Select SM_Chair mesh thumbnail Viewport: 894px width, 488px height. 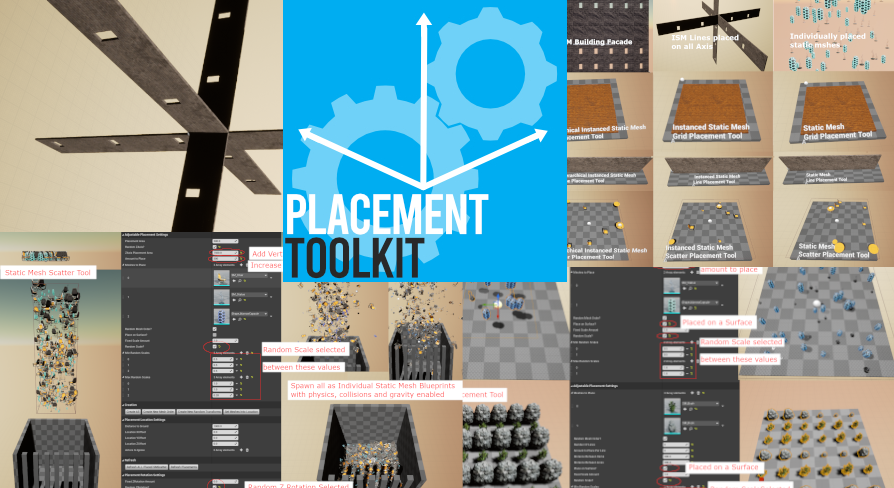[x=222, y=278]
